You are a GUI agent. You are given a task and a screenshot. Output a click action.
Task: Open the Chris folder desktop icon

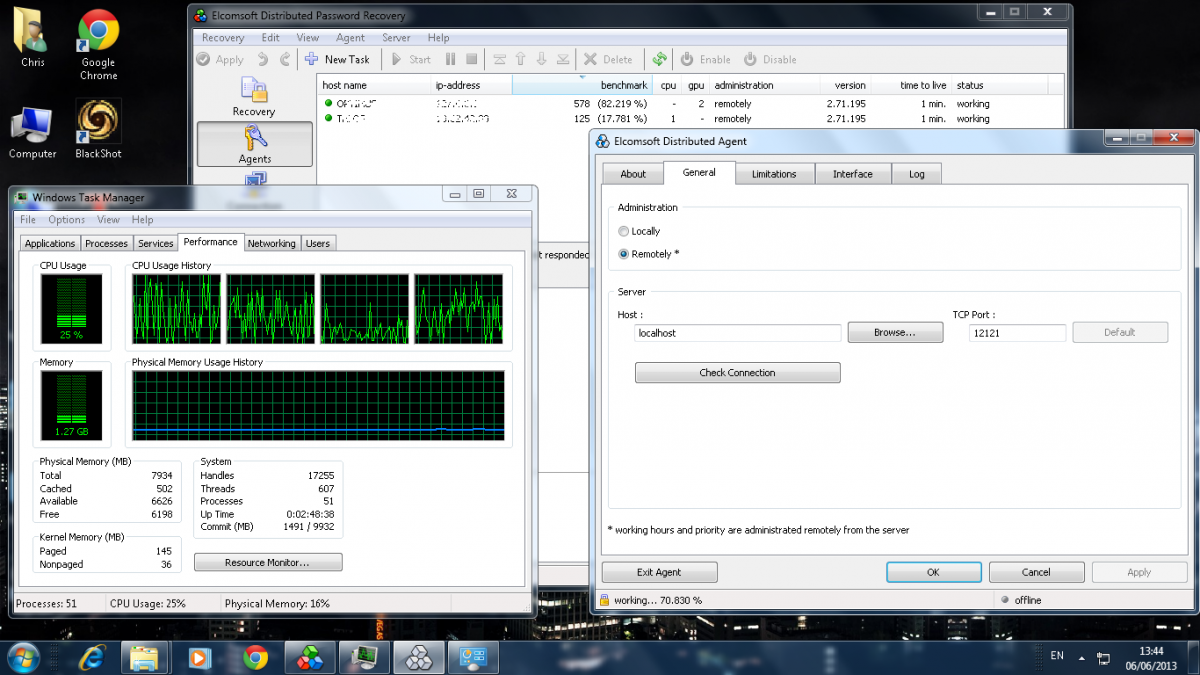click(33, 37)
